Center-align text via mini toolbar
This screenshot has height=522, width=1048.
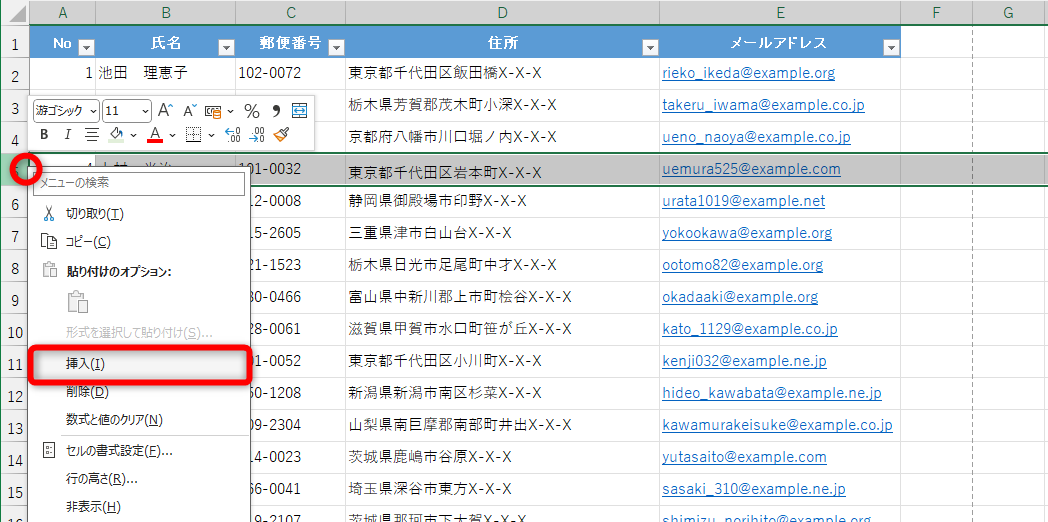92,135
